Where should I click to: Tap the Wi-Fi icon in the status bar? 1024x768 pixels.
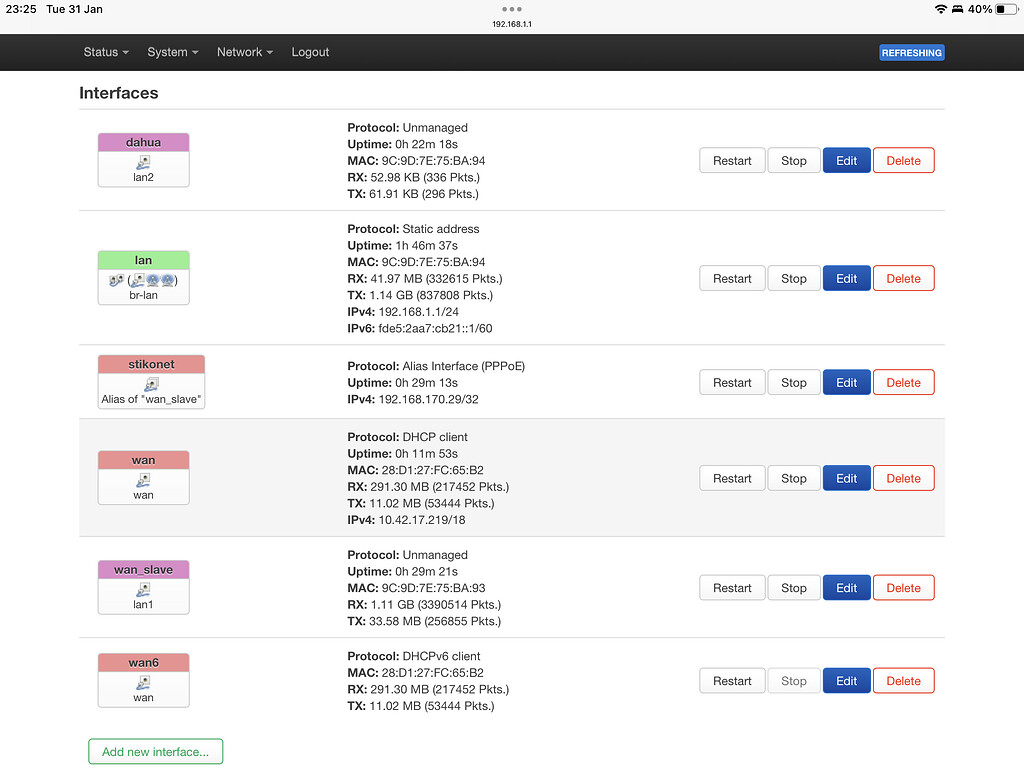tap(941, 9)
